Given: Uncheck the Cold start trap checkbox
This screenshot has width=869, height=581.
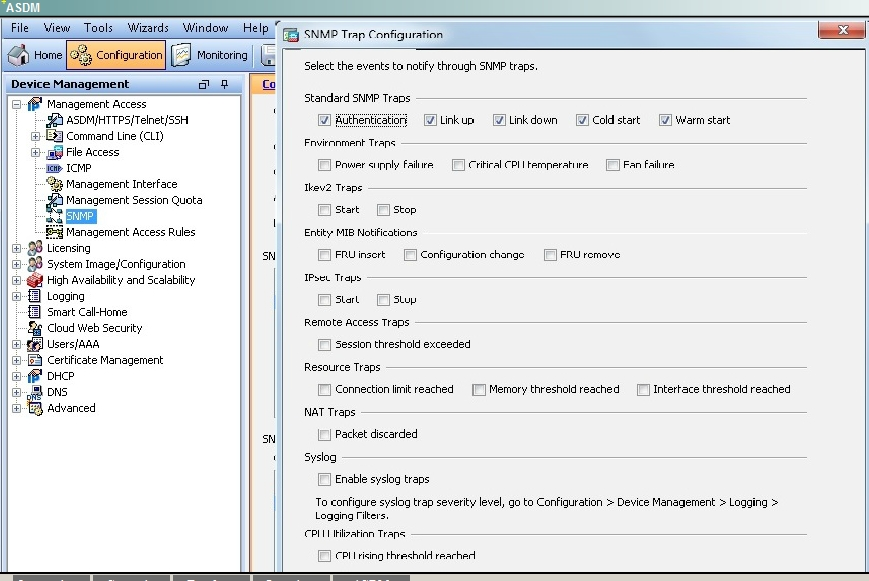Looking at the screenshot, I should (582, 120).
